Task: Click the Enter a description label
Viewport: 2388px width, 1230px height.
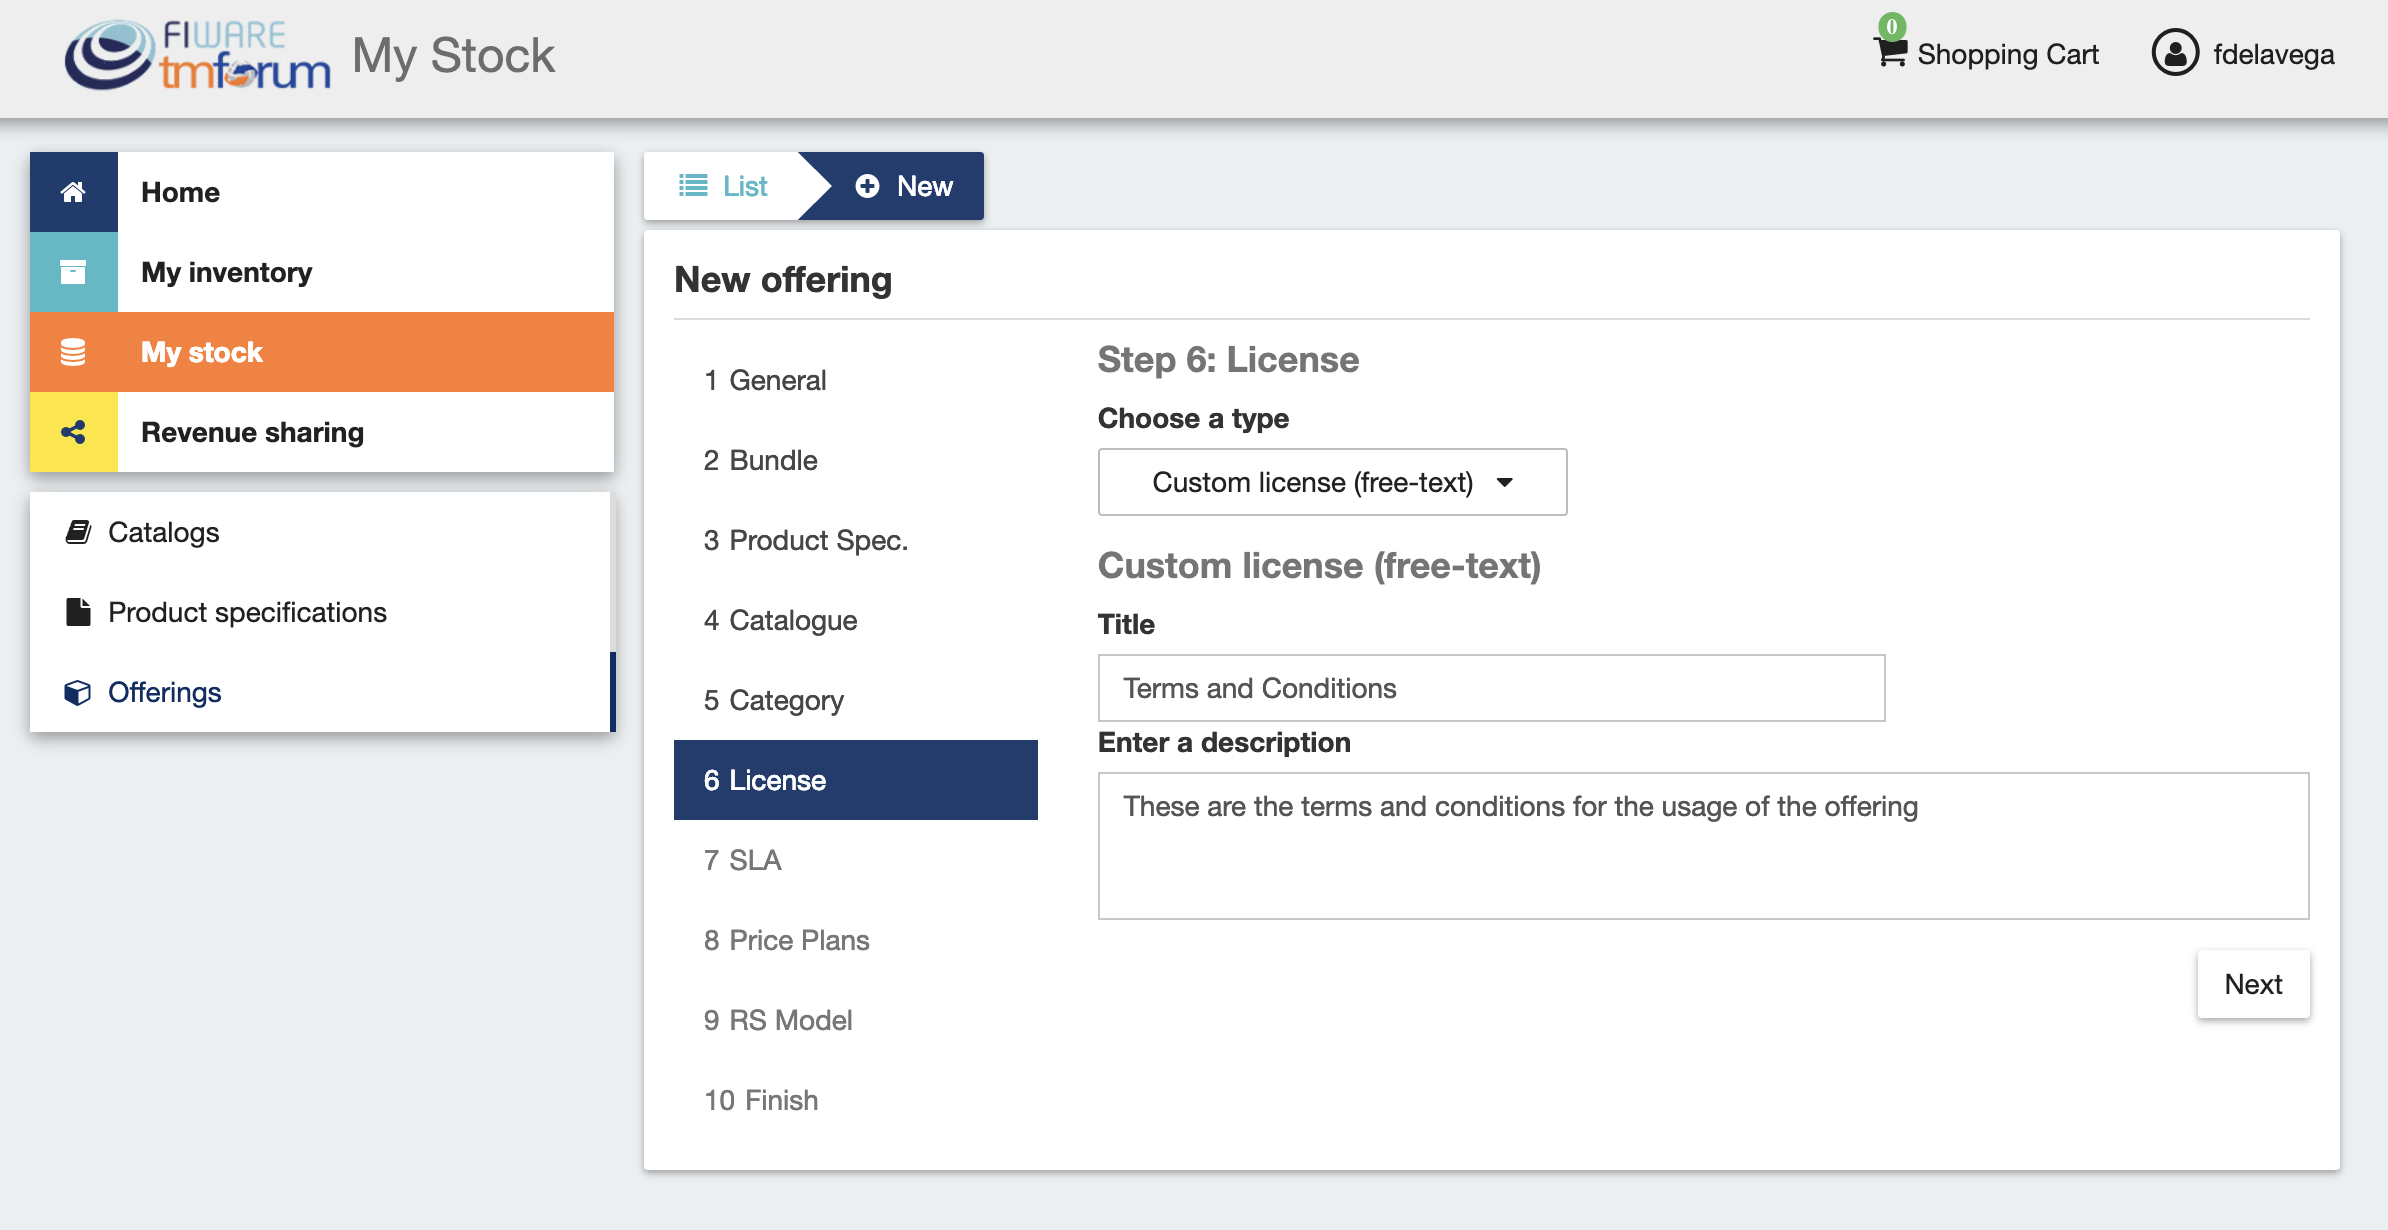Action: pos(1224,742)
